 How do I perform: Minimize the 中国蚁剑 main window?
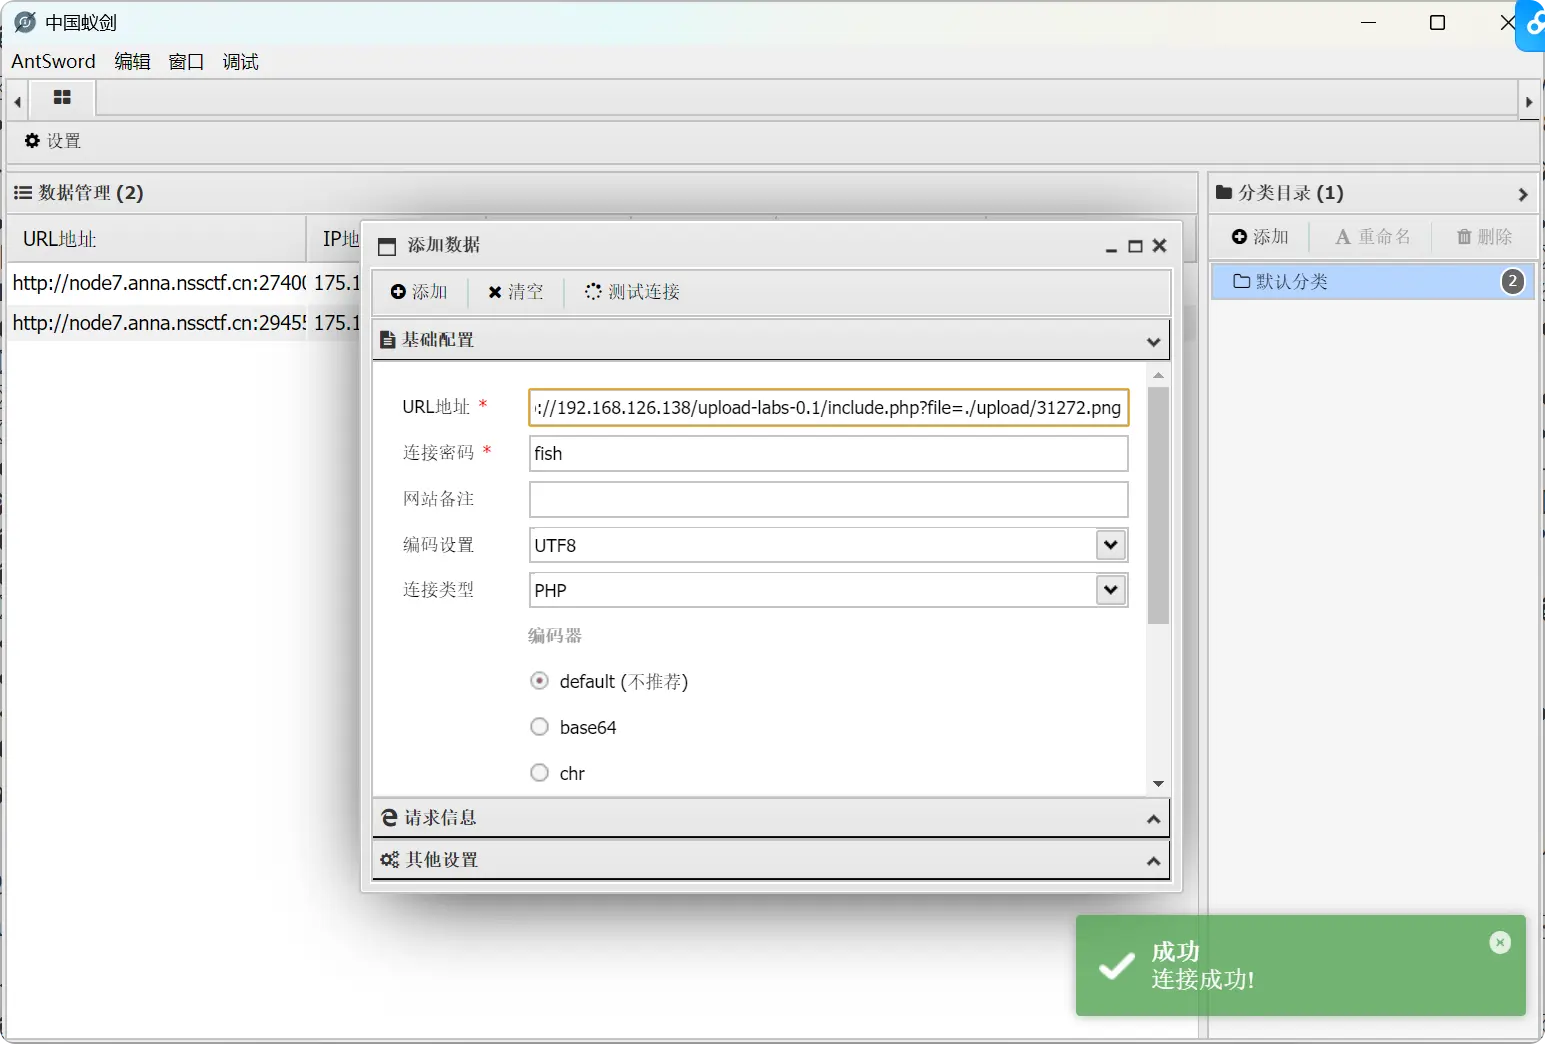click(x=1369, y=22)
